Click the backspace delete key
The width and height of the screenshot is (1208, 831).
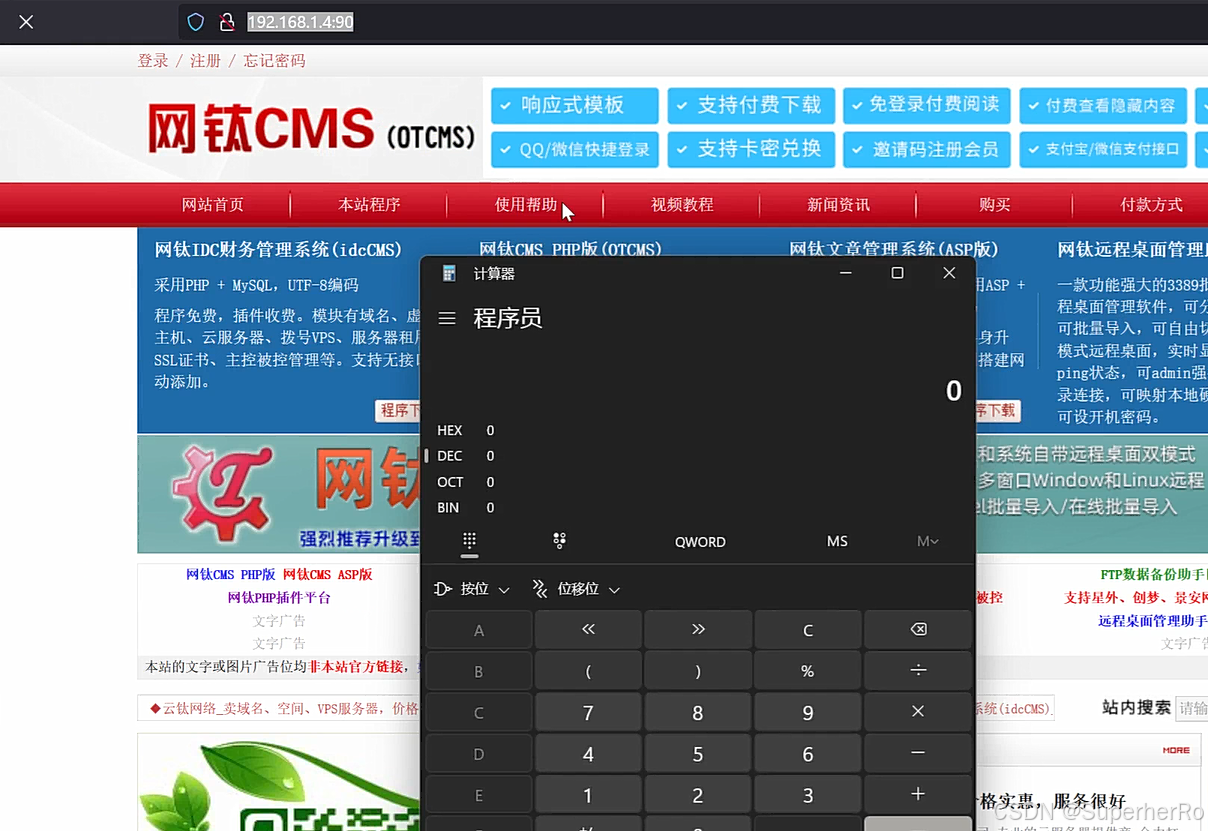pyautogui.click(x=918, y=629)
